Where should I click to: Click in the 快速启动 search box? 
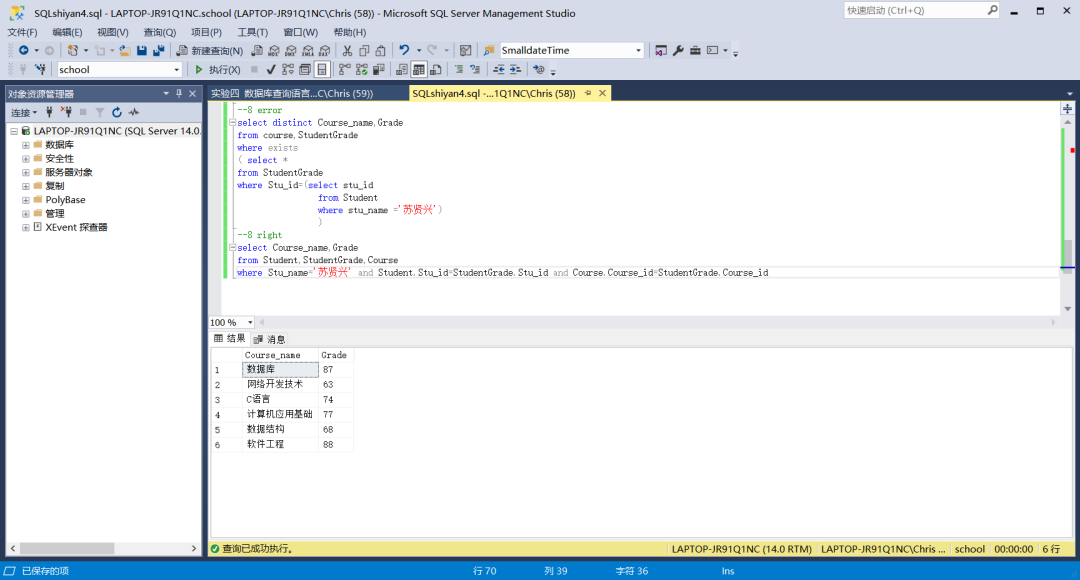click(922, 10)
